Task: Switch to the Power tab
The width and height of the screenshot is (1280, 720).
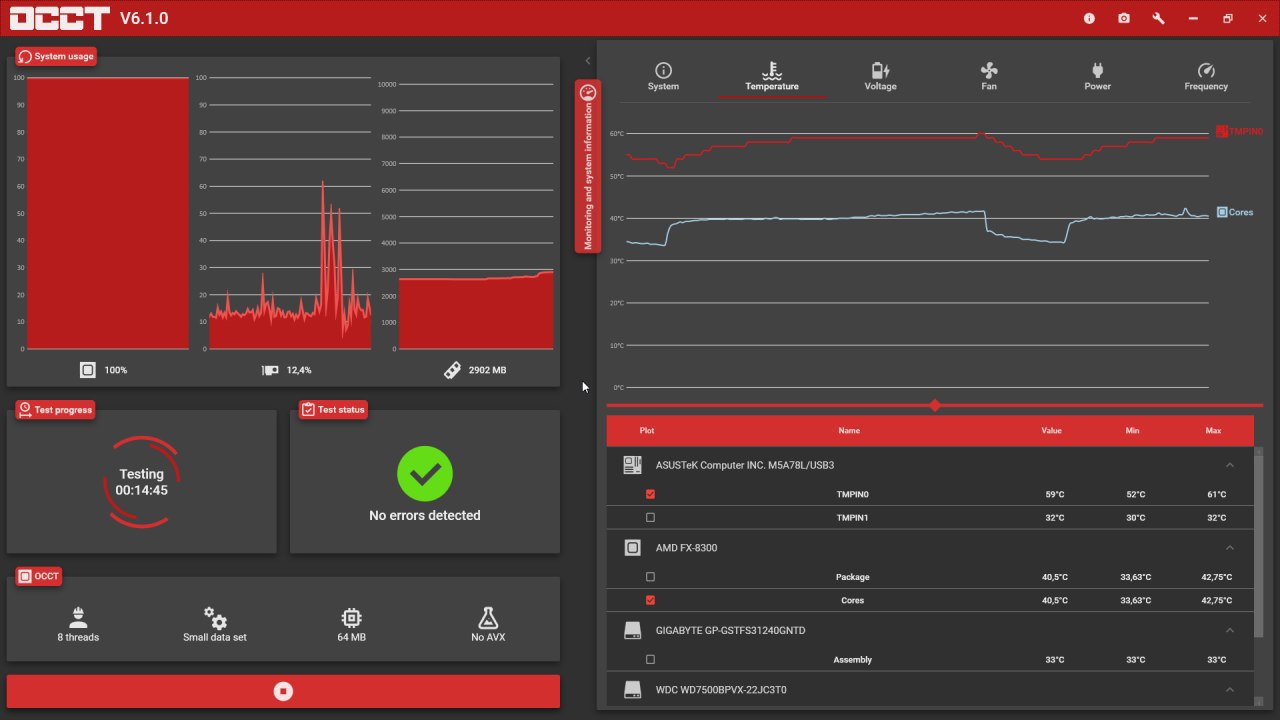Action: 1097,77
